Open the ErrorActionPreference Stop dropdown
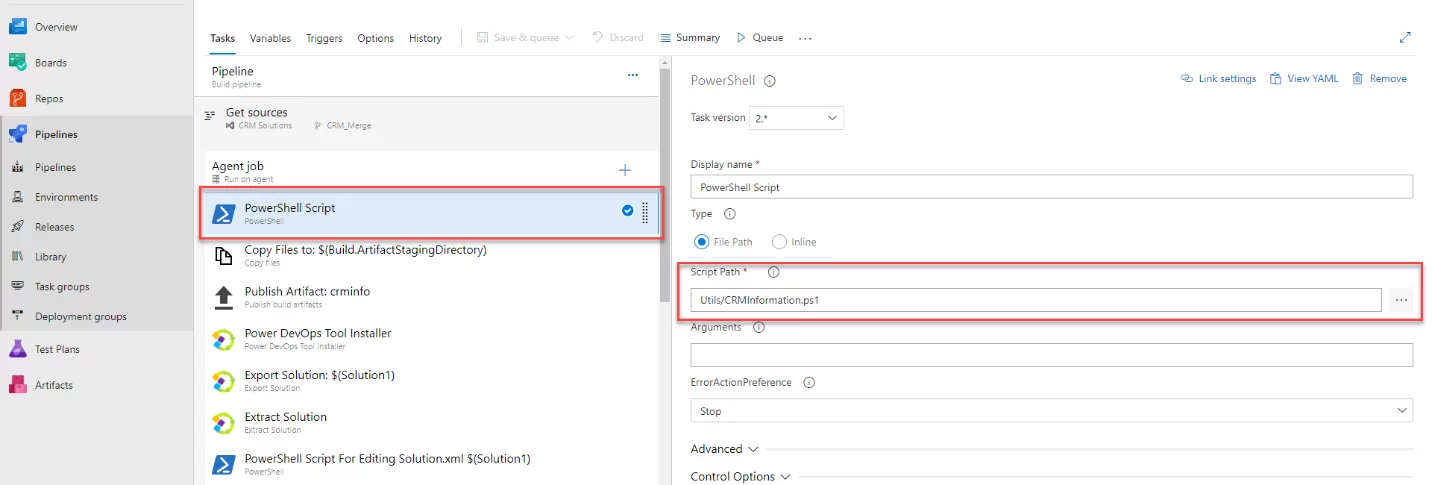 (1052, 411)
